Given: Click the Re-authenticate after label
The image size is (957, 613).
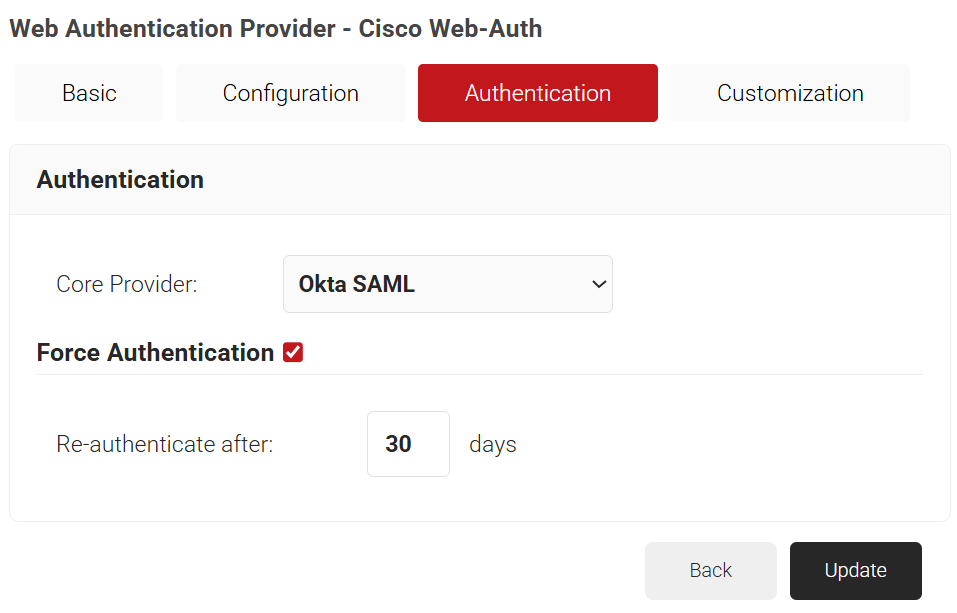Looking at the screenshot, I should 164,444.
